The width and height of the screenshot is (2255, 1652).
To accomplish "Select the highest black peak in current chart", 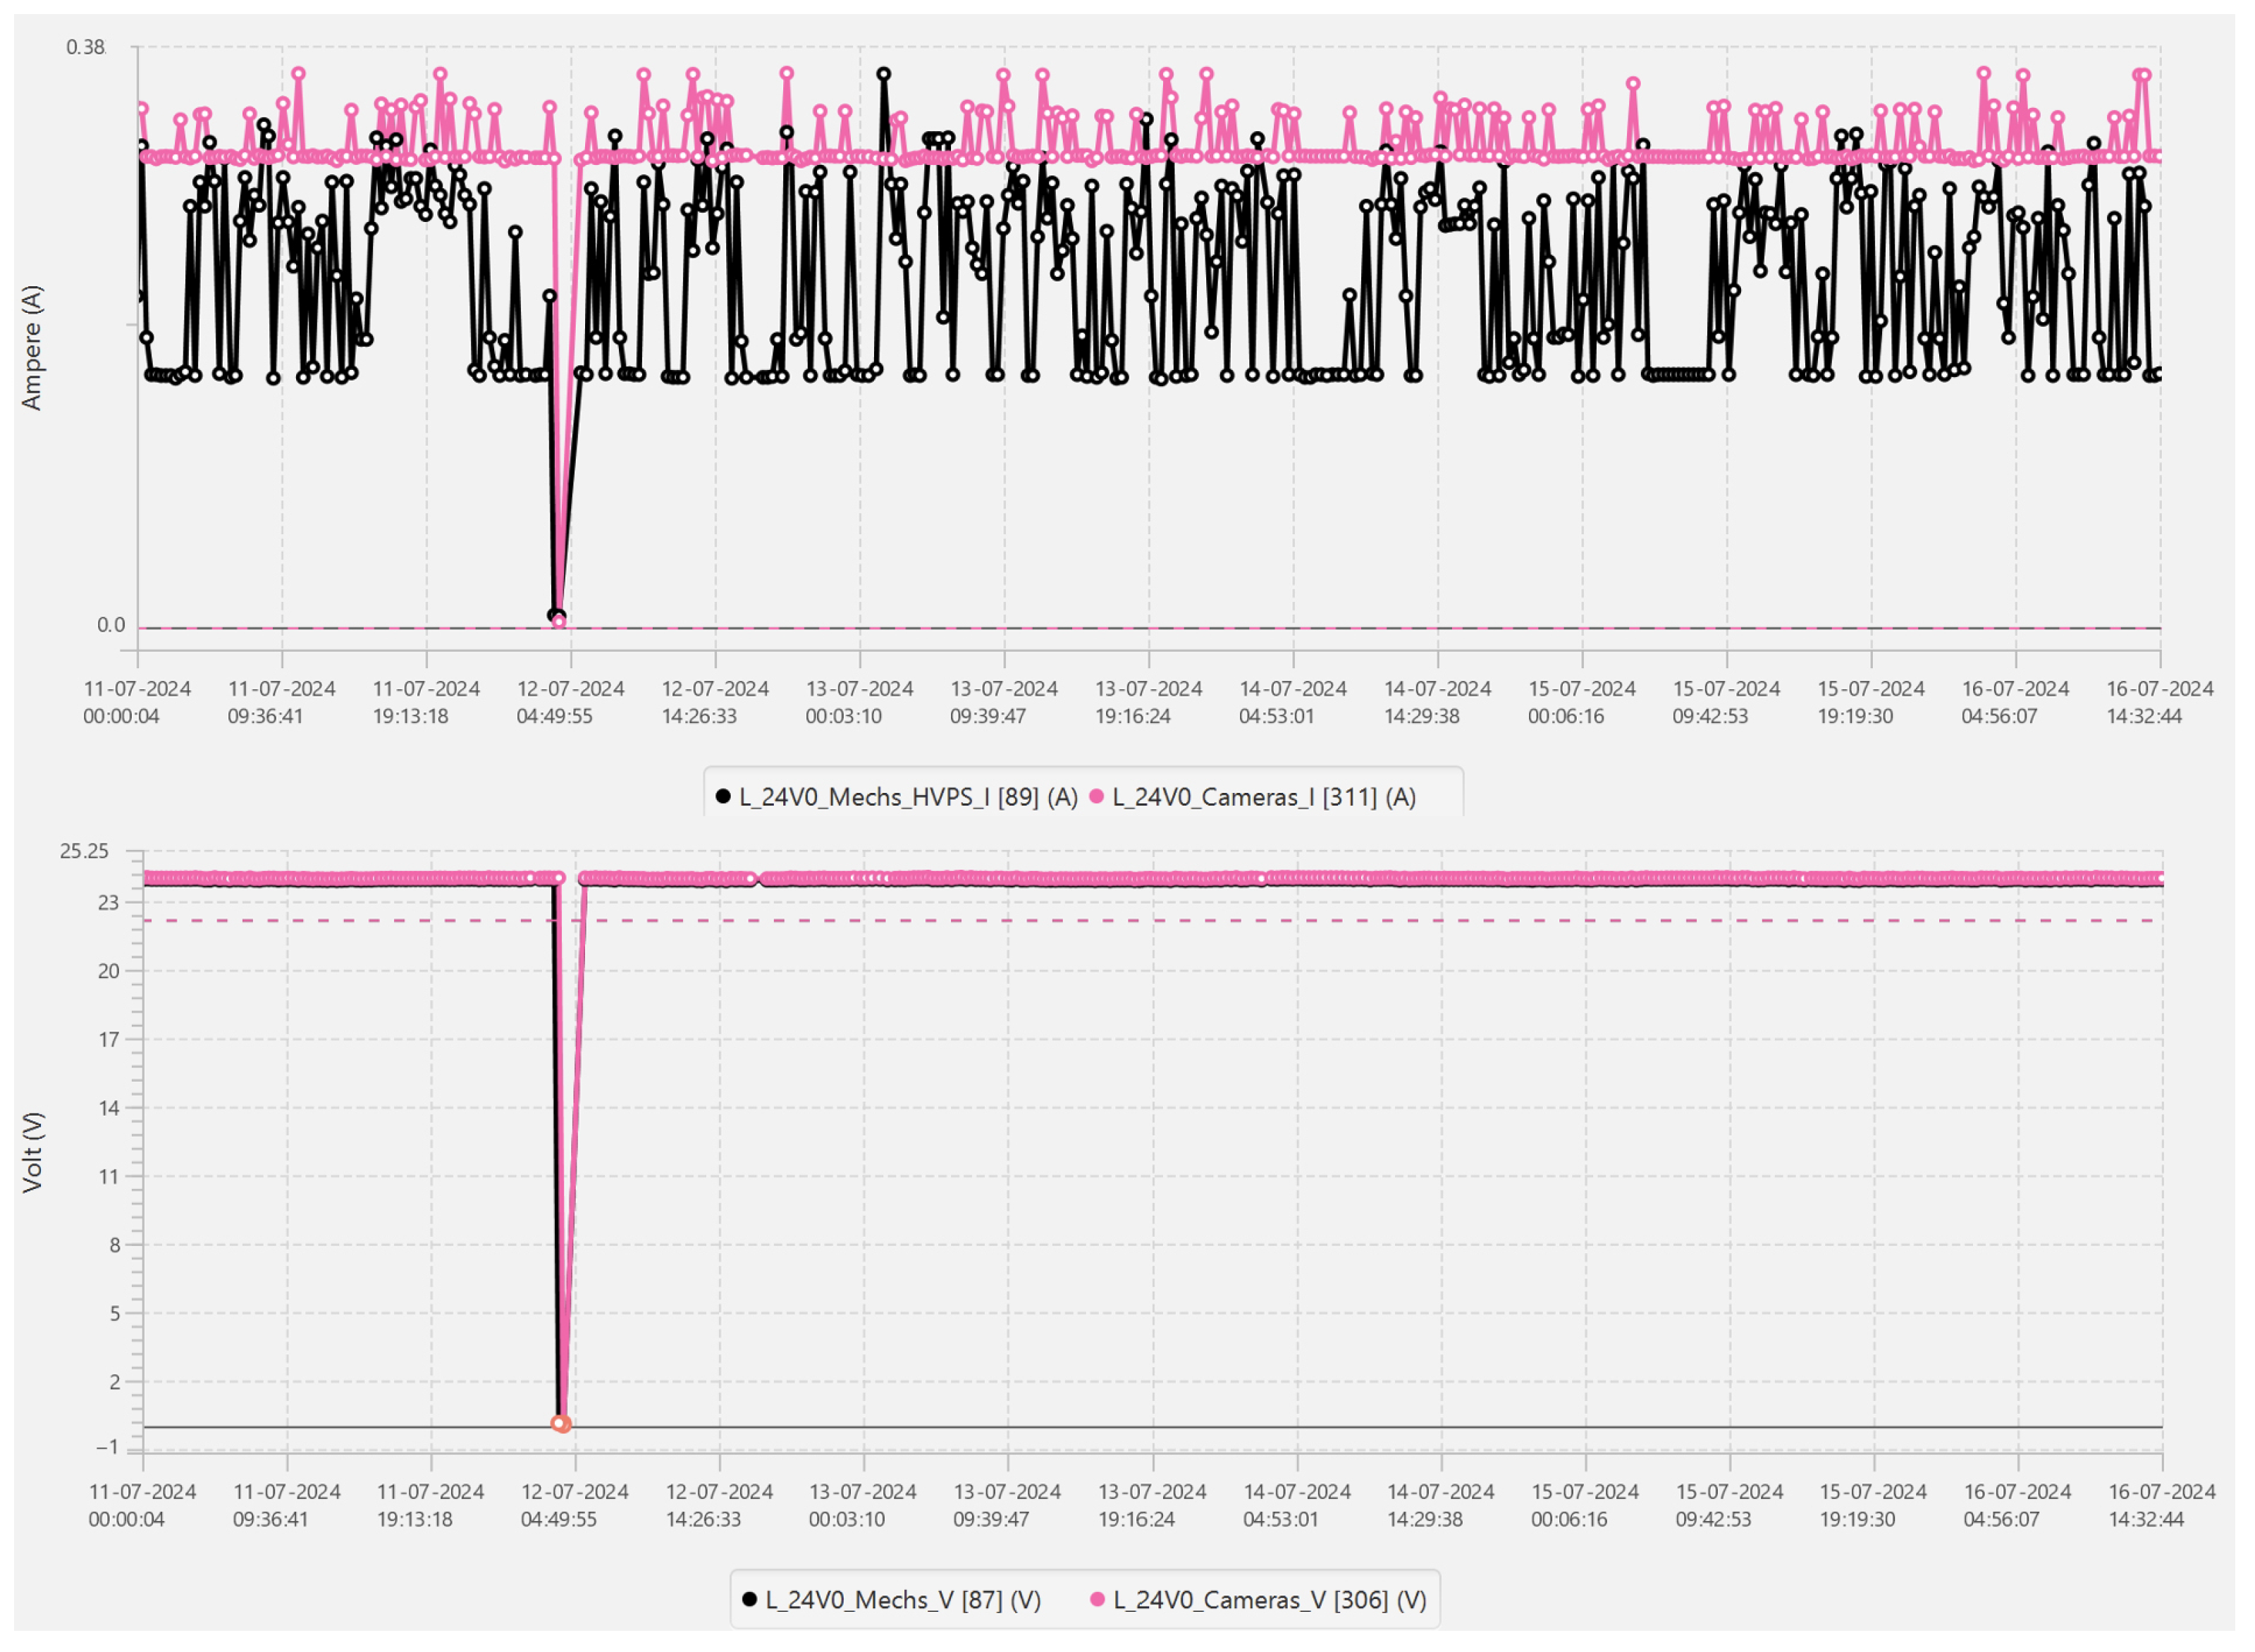I will (x=884, y=74).
